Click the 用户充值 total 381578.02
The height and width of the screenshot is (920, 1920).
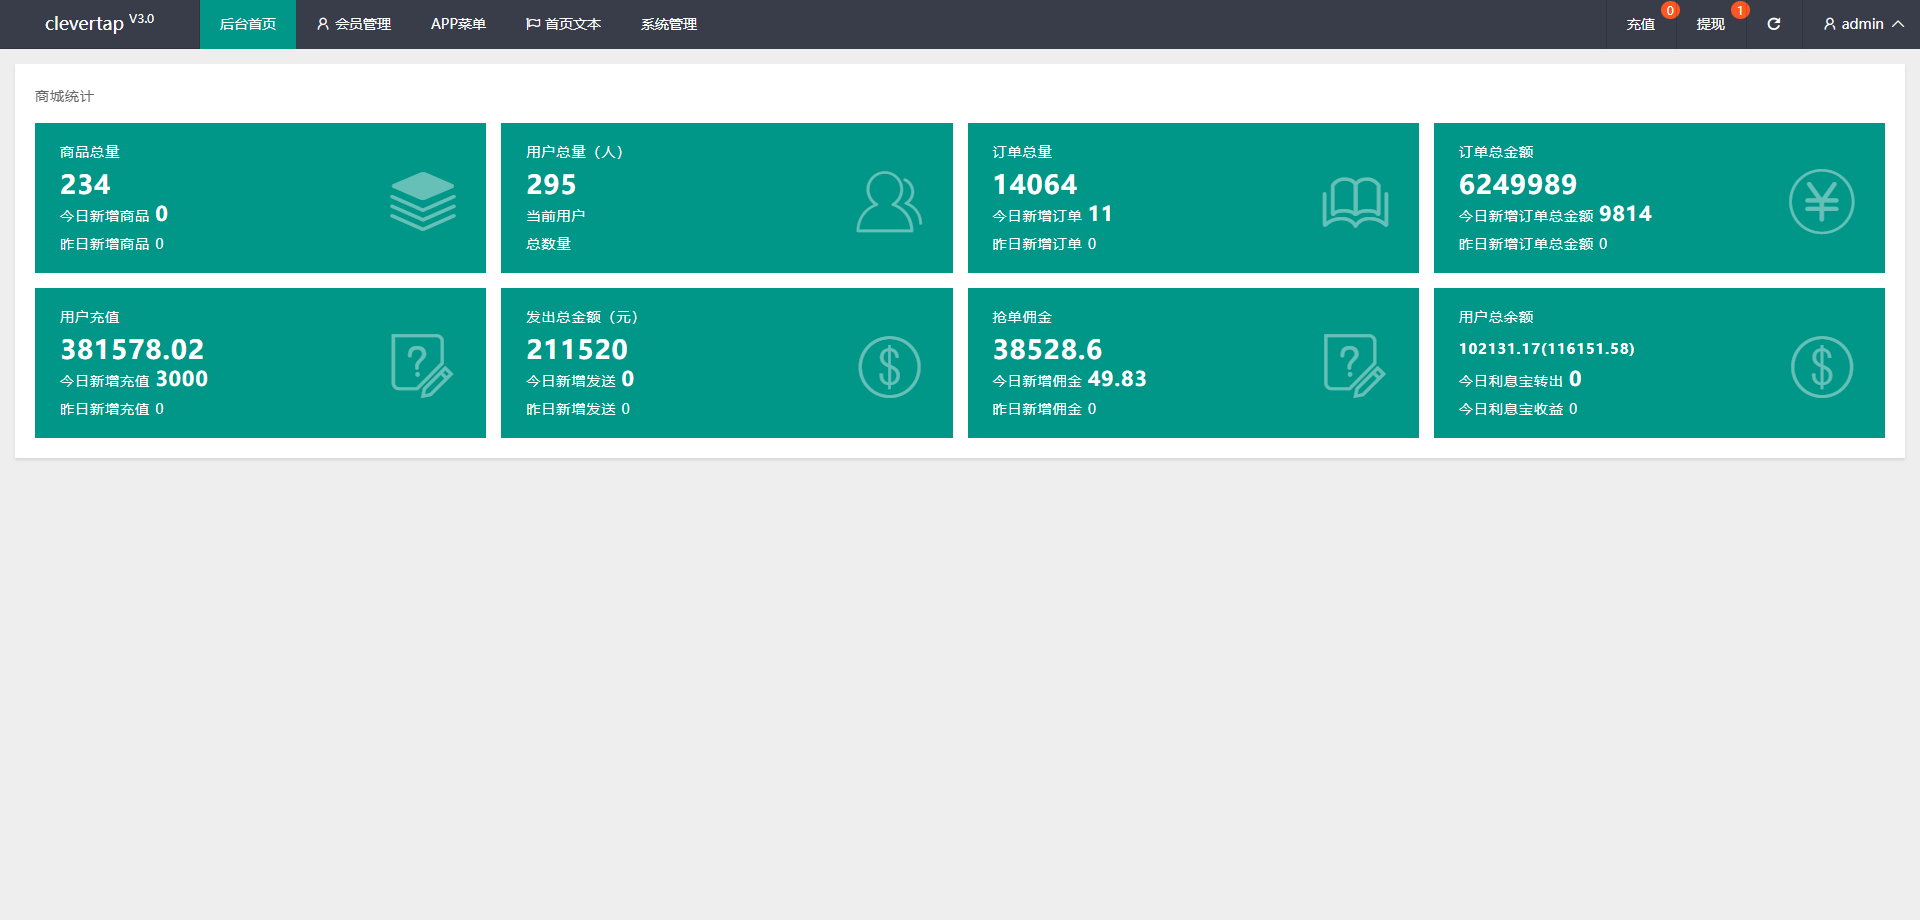click(132, 350)
